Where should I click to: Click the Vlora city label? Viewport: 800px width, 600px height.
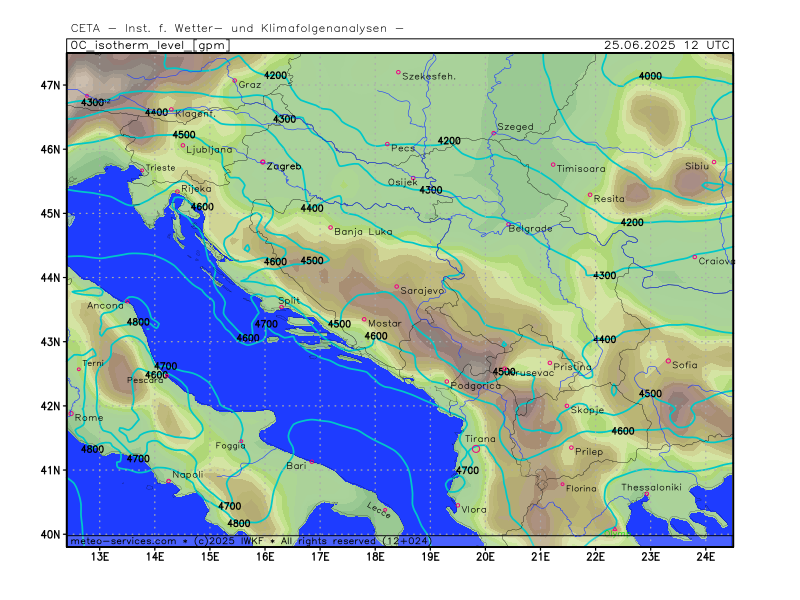tap(474, 510)
